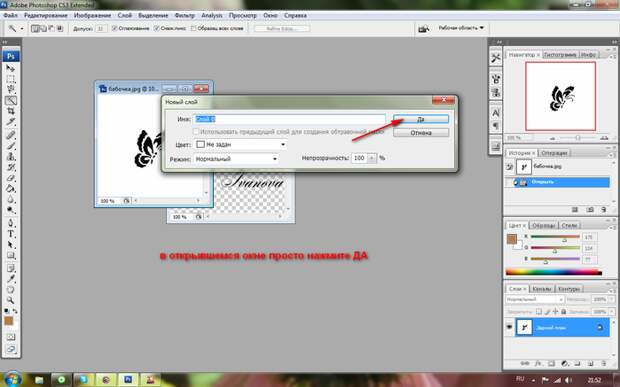620x387 pixels.
Task: Click the layer name input field
Action: tap(289, 119)
